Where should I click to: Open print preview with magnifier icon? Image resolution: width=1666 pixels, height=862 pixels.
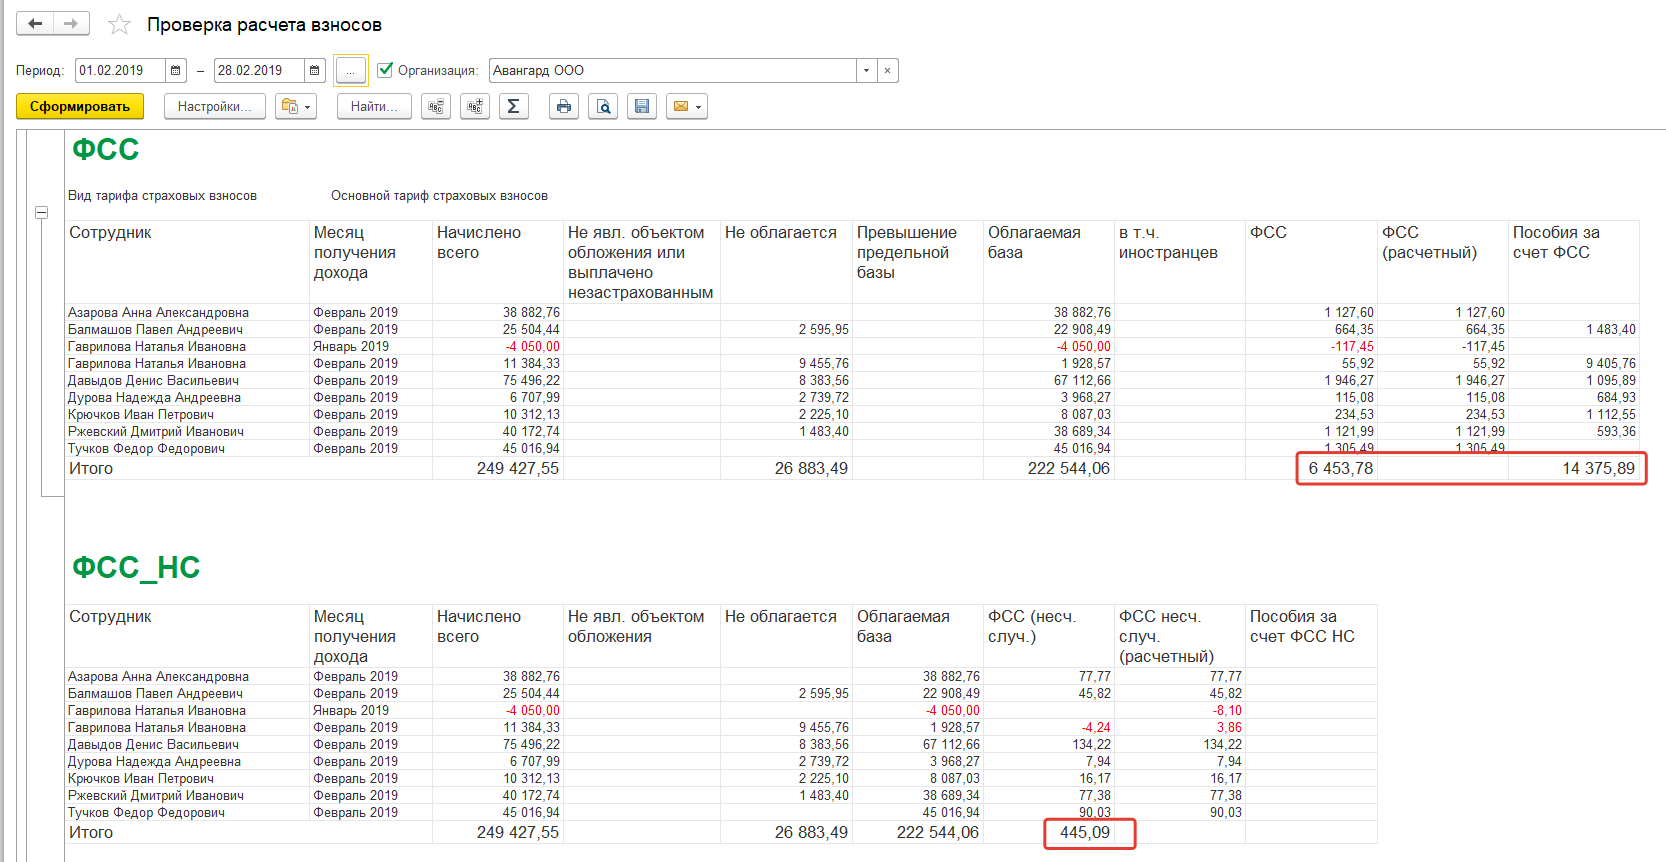(x=603, y=107)
